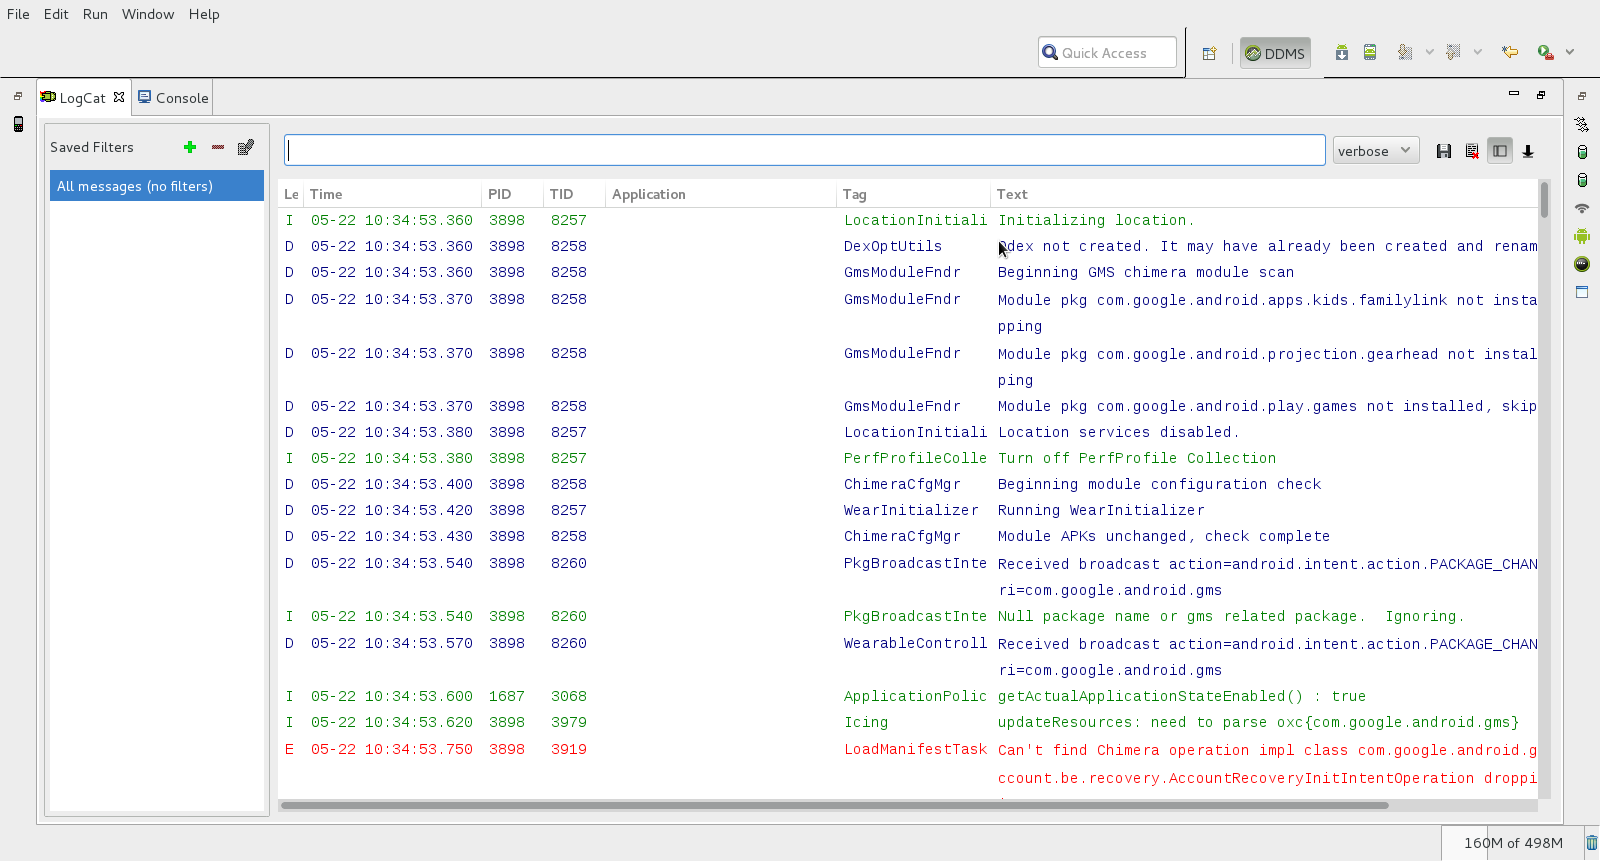
Task: Click the Level column header
Action: pyautogui.click(x=291, y=194)
